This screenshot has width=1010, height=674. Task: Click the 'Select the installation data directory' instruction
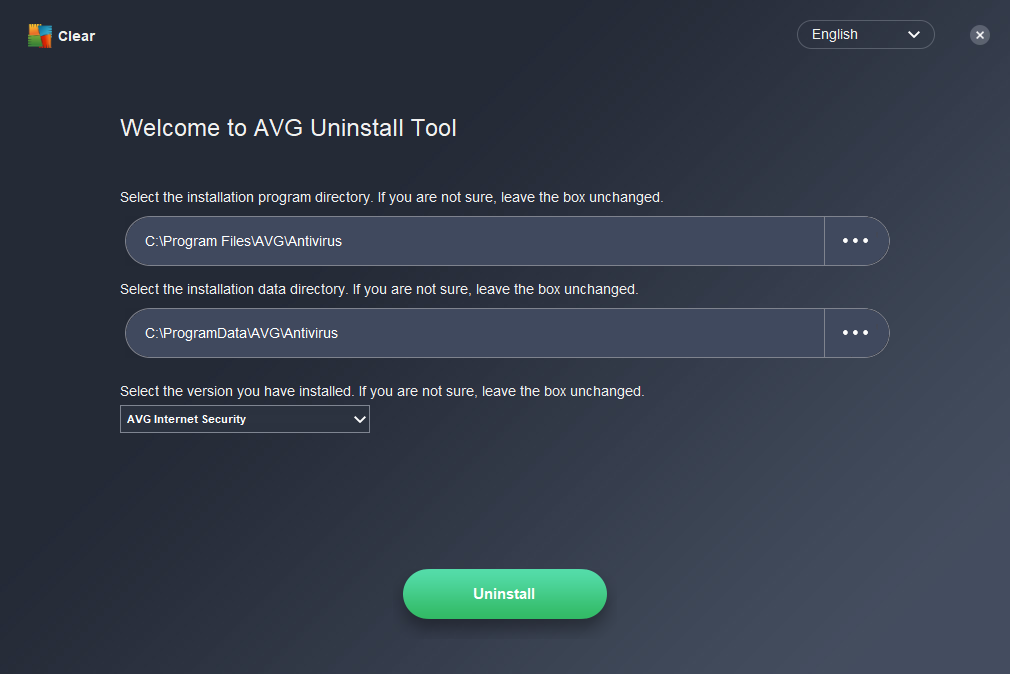pyautogui.click(x=379, y=289)
